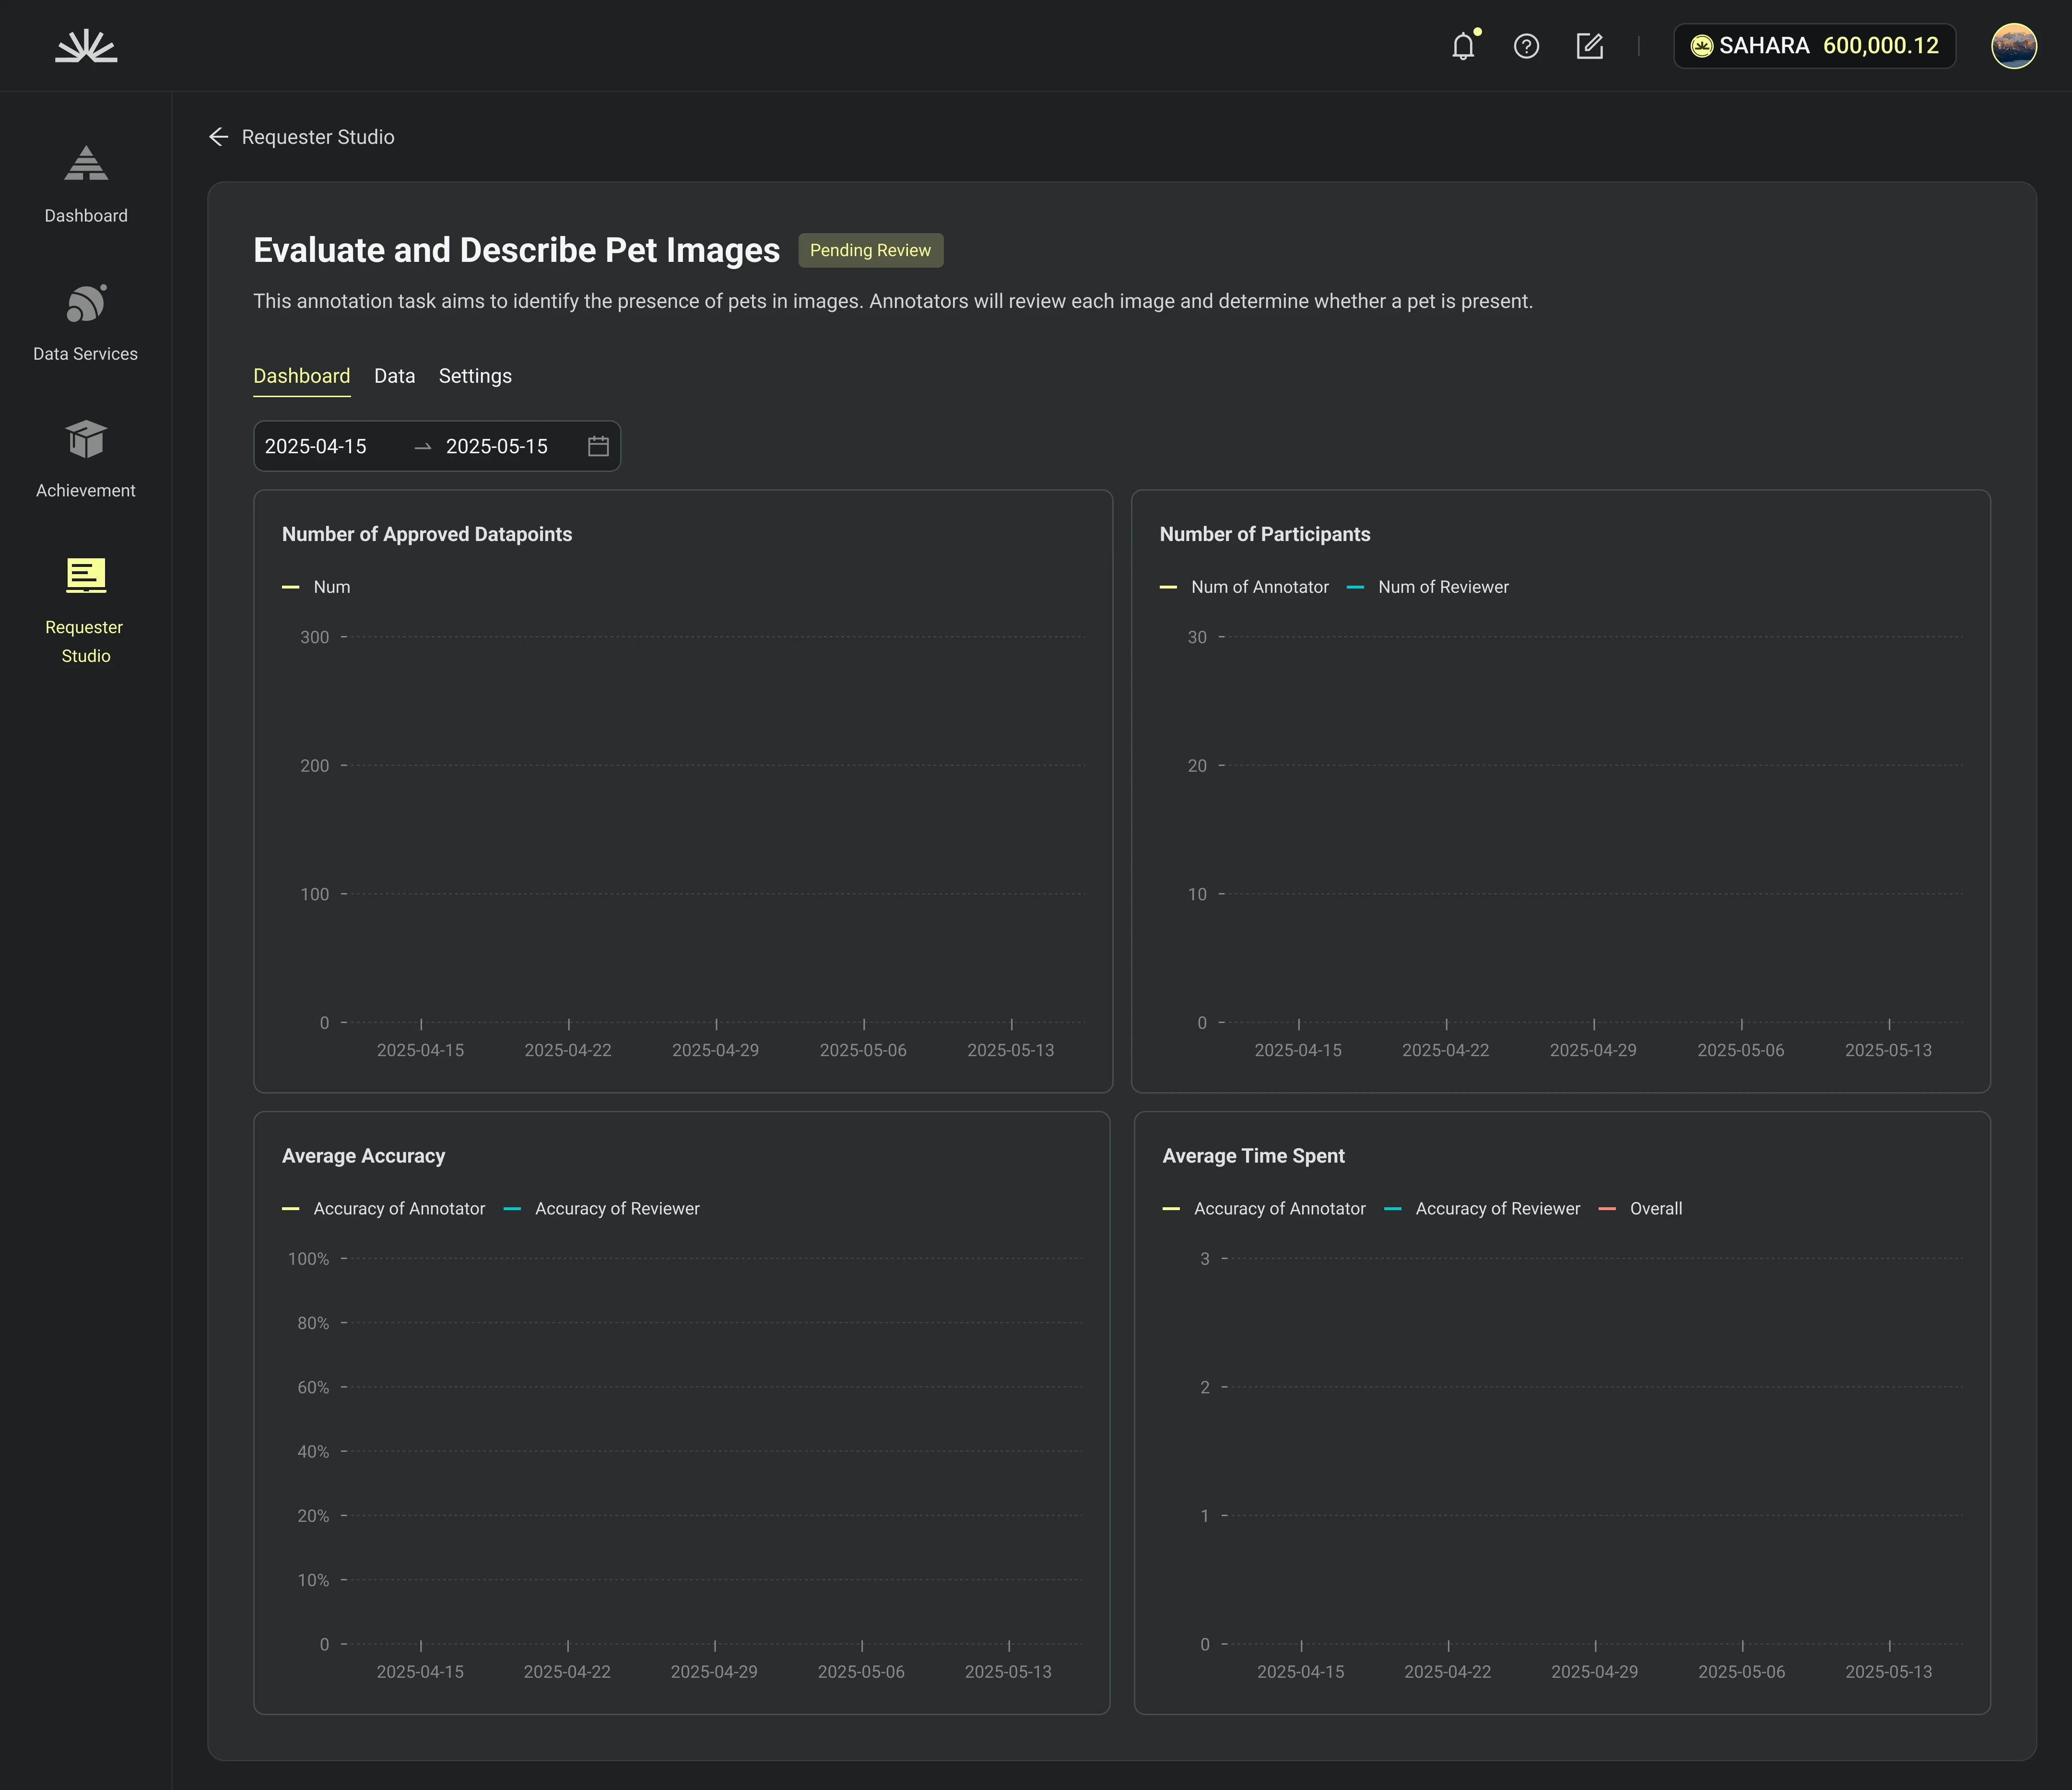Image resolution: width=2072 pixels, height=1790 pixels.
Task: Open the notifications bell
Action: (x=1463, y=46)
